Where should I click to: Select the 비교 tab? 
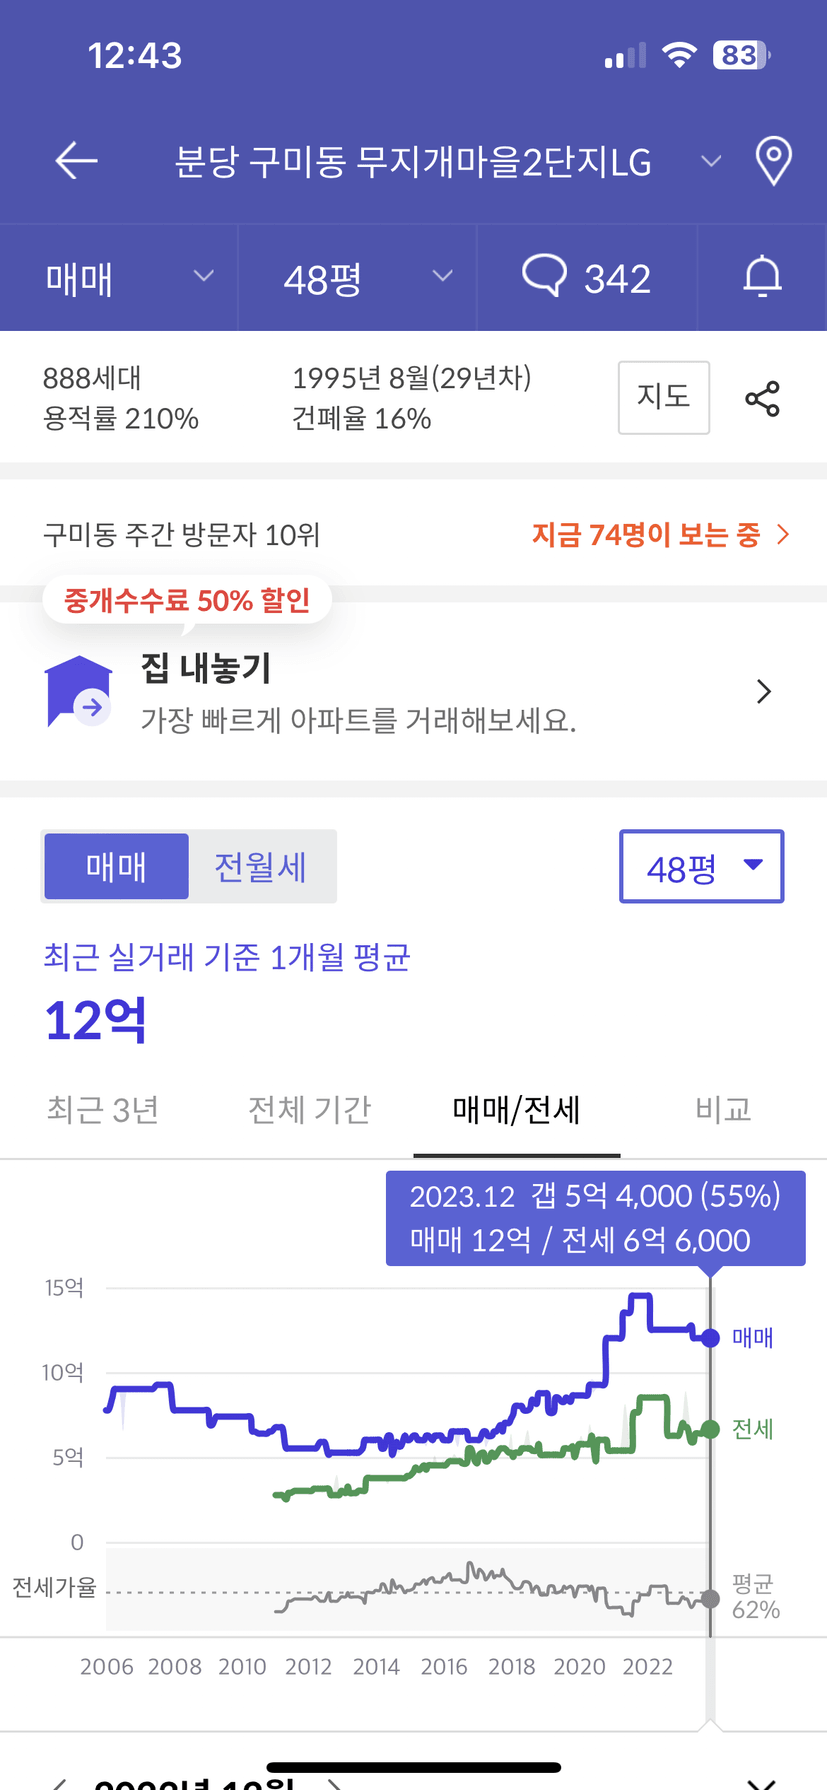[723, 1109]
